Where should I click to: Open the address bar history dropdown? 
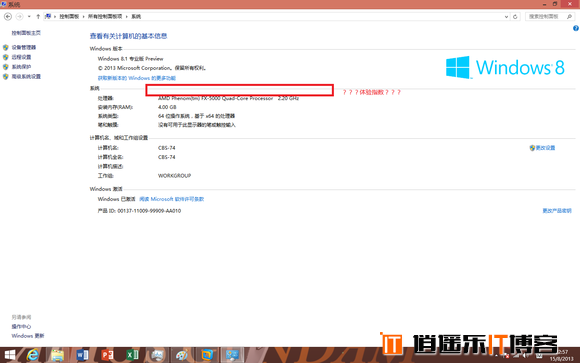click(506, 17)
